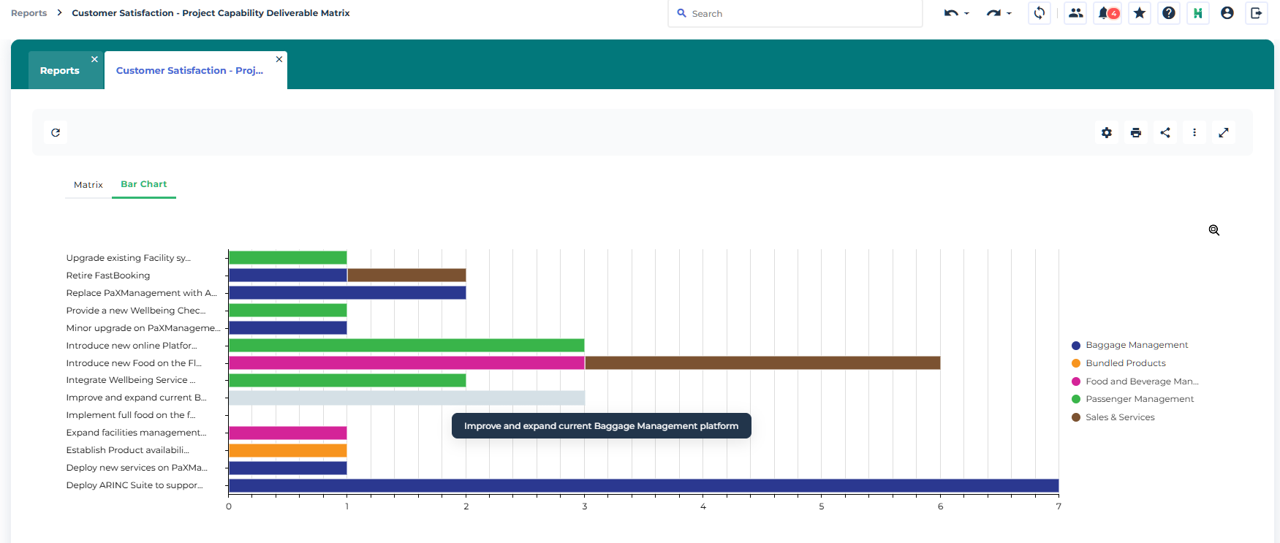
Task: Open the three-dot more options menu
Action: pos(1194,132)
